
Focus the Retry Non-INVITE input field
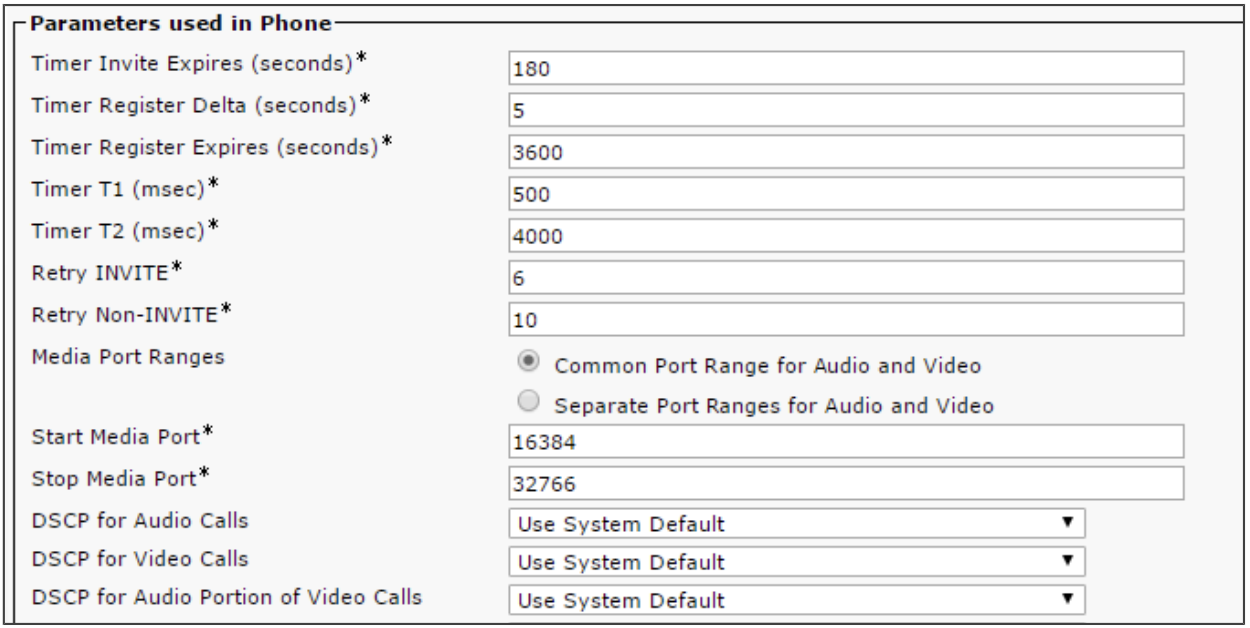click(846, 319)
